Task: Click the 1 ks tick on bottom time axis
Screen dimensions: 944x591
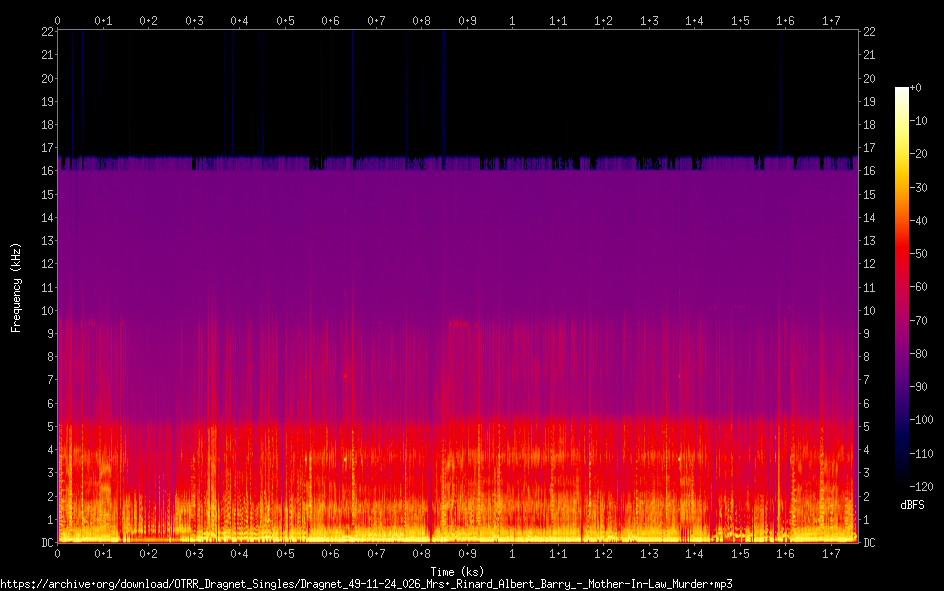Action: click(x=512, y=554)
